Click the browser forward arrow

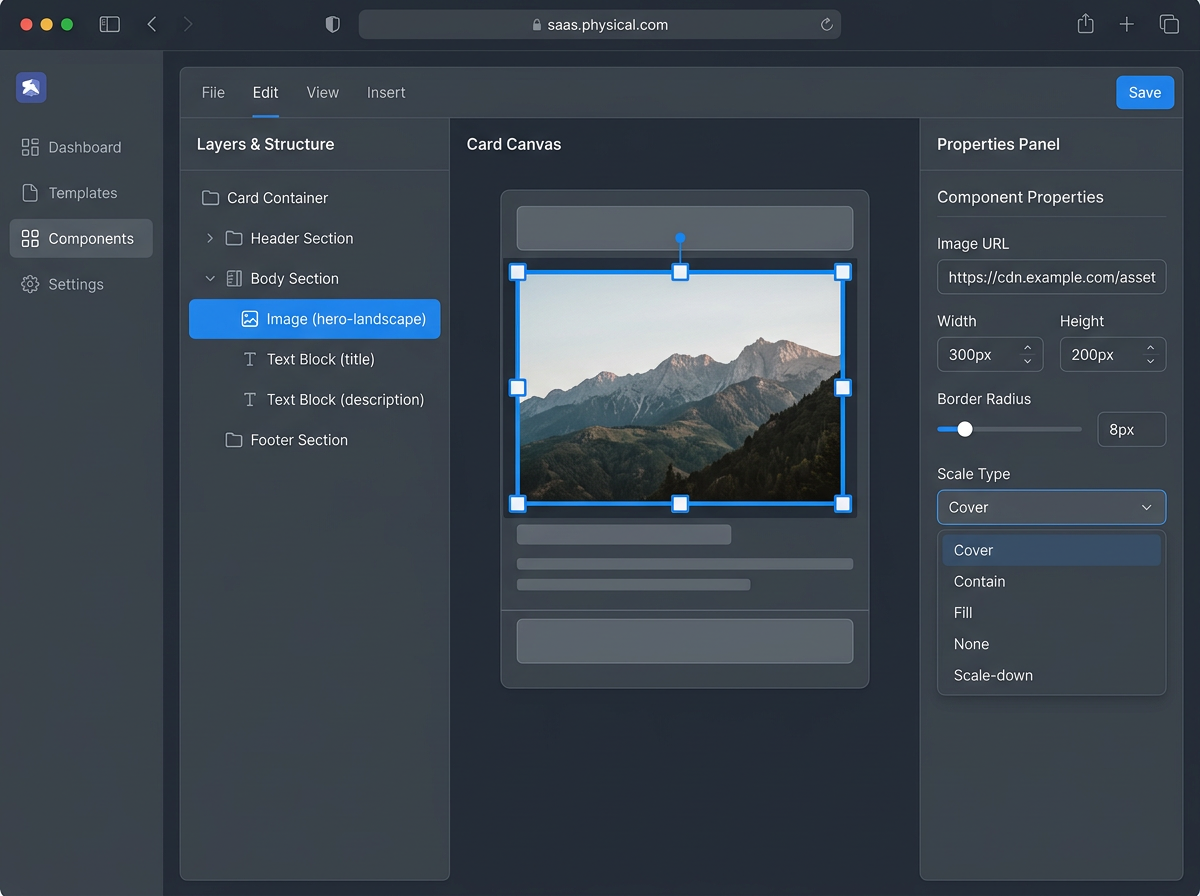[x=188, y=24]
